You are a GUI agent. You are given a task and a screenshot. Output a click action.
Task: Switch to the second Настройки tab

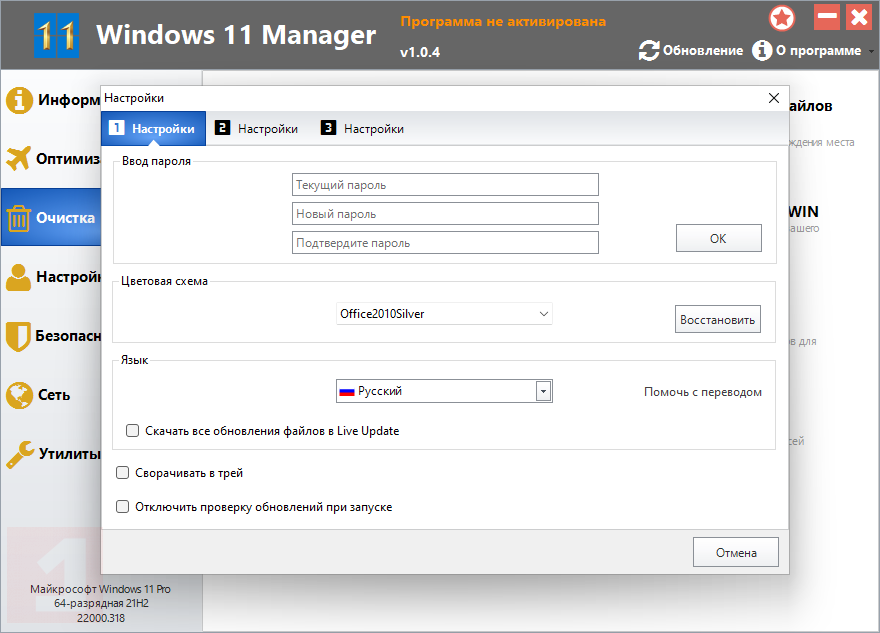point(257,128)
